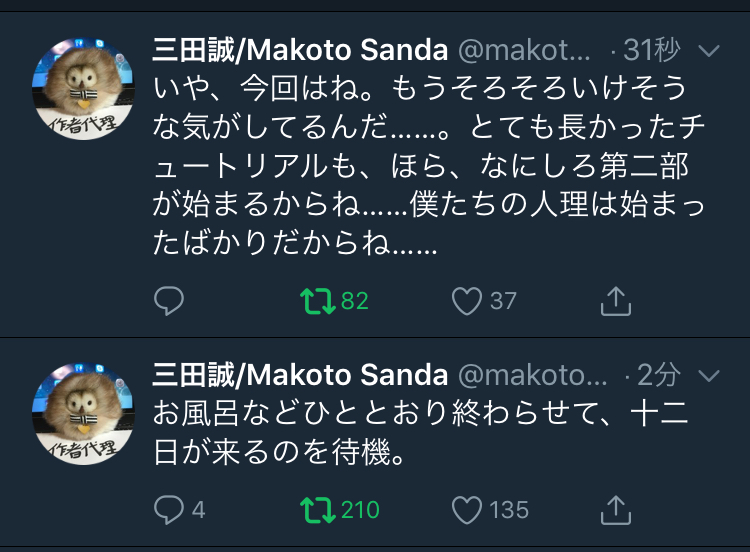This screenshot has width=750, height=552.
Task: Open the 31秒 timestamp
Action: coord(651,49)
